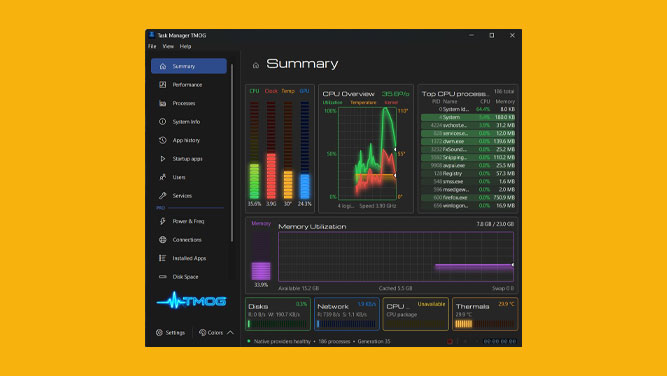
Task: Click the home icon beside Summary heading
Action: pos(256,65)
